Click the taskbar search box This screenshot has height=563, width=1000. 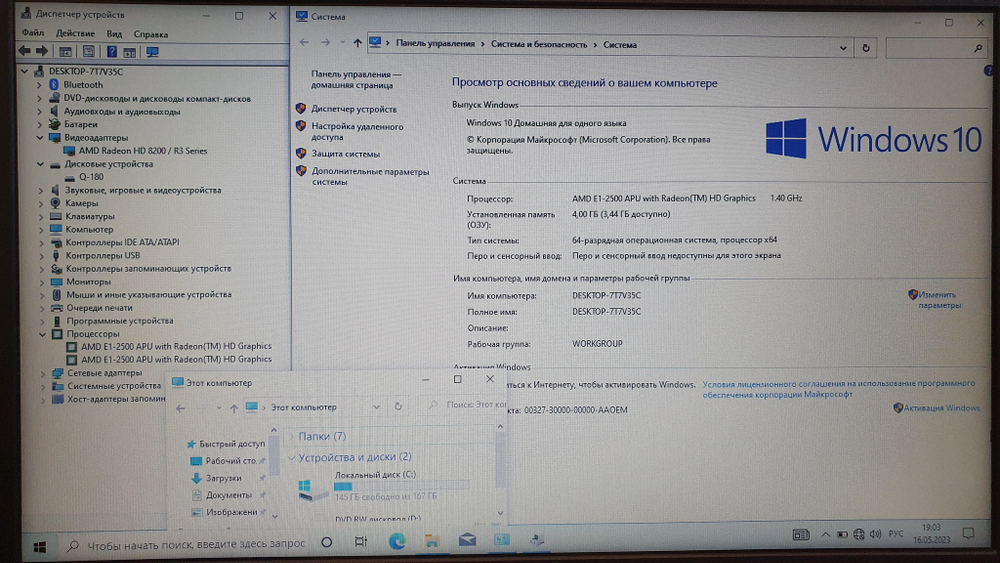click(x=186, y=545)
